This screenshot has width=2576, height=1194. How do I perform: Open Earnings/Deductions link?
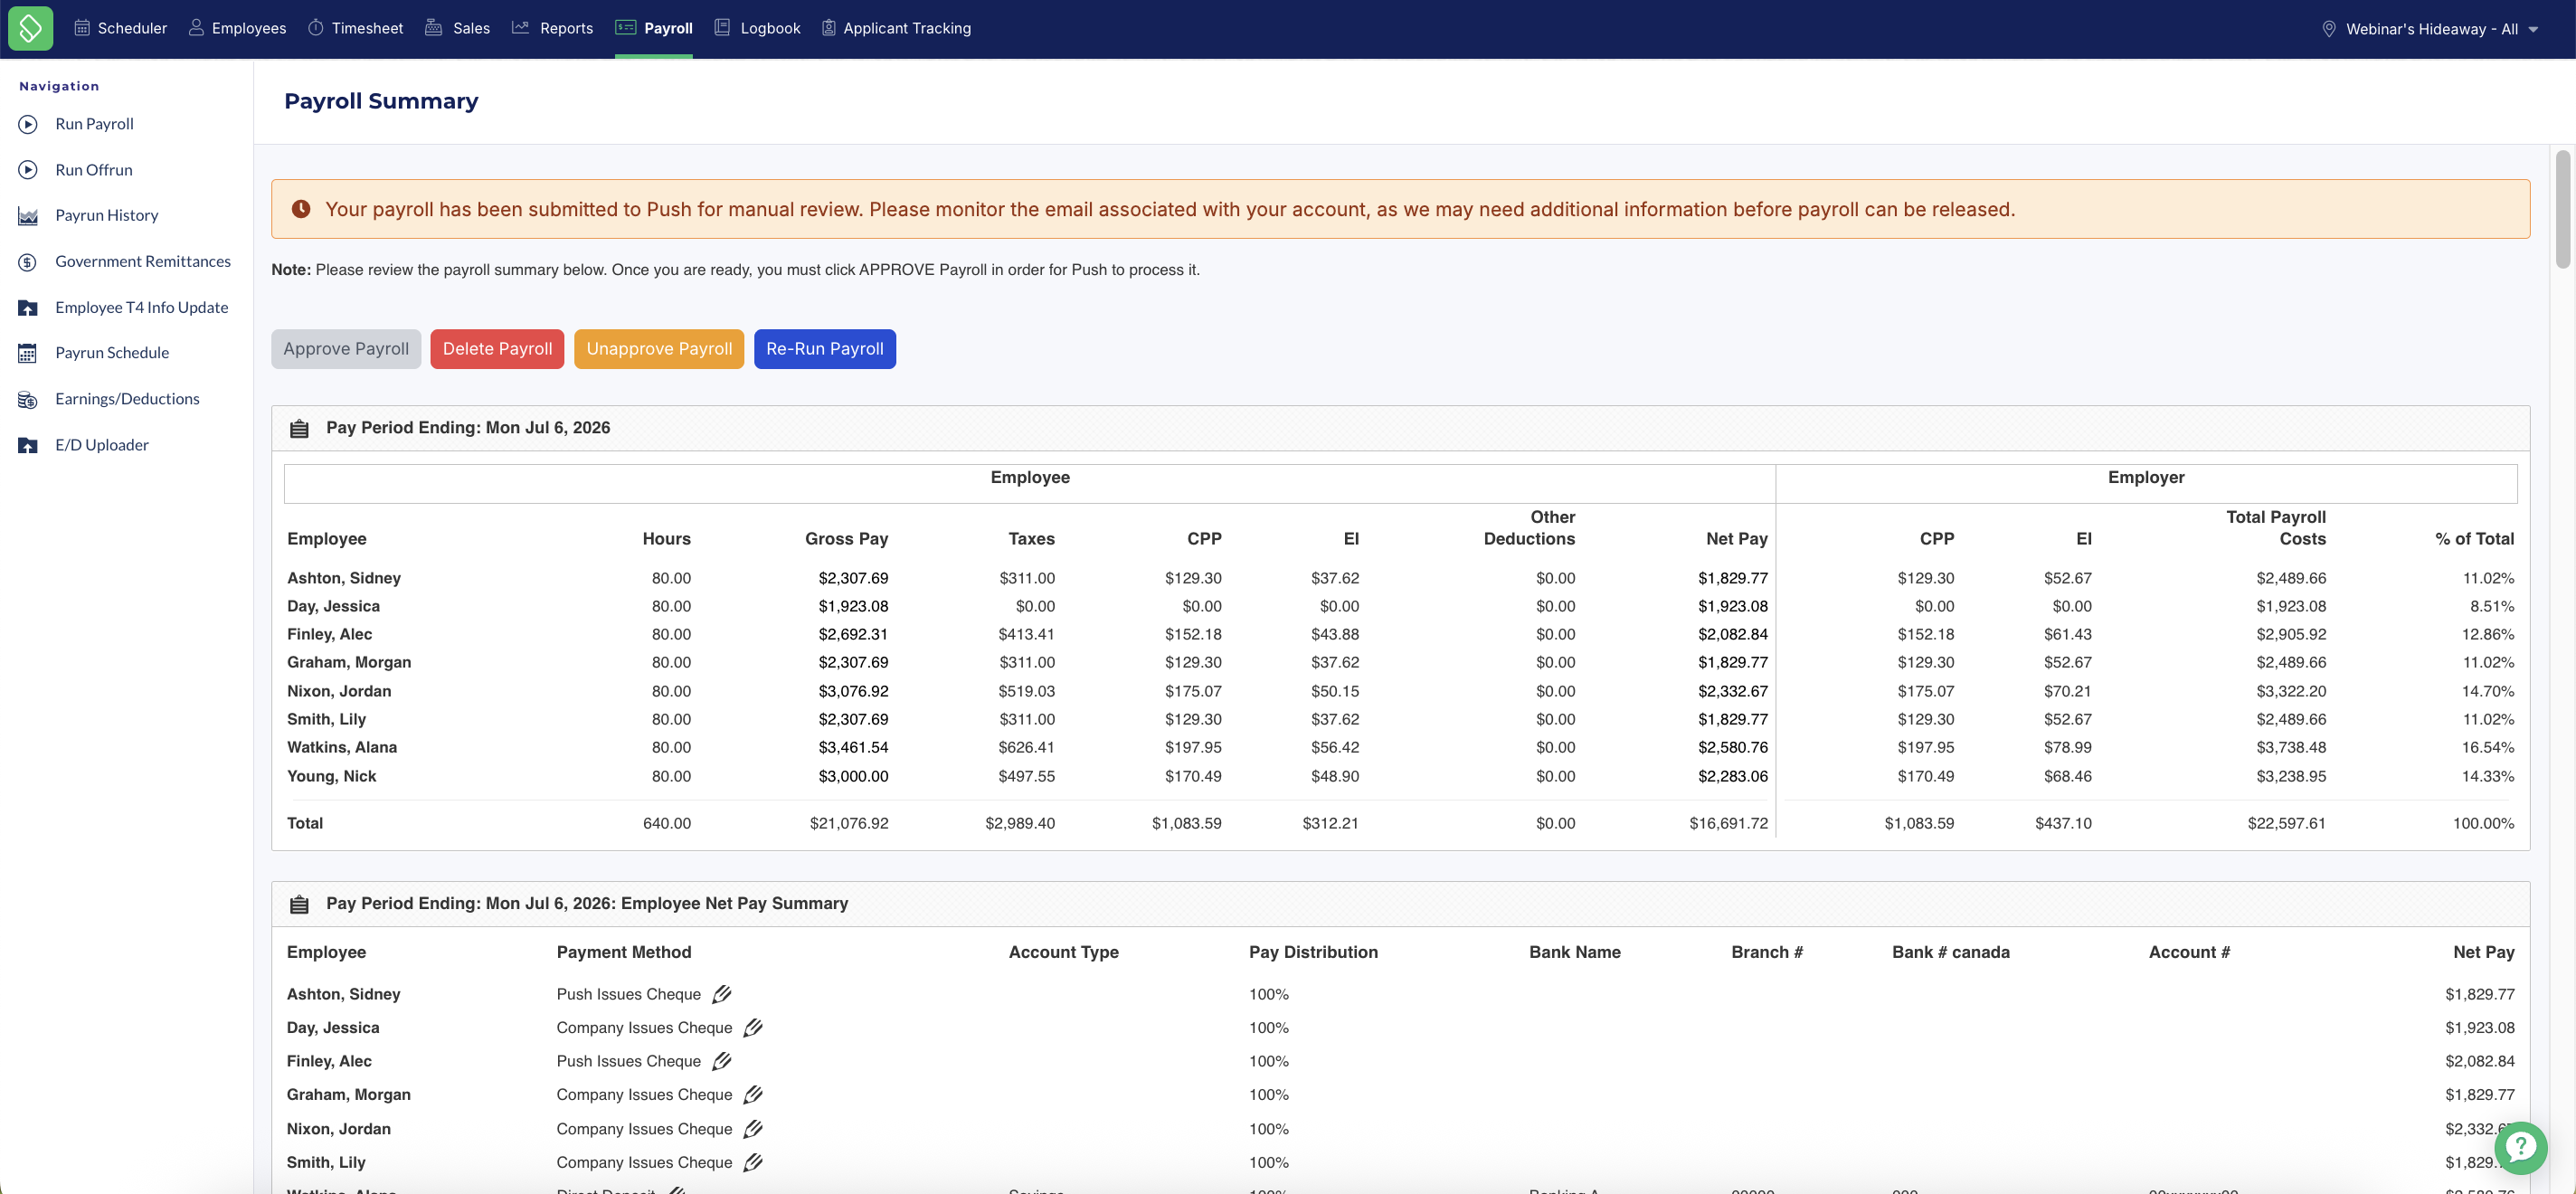127,399
